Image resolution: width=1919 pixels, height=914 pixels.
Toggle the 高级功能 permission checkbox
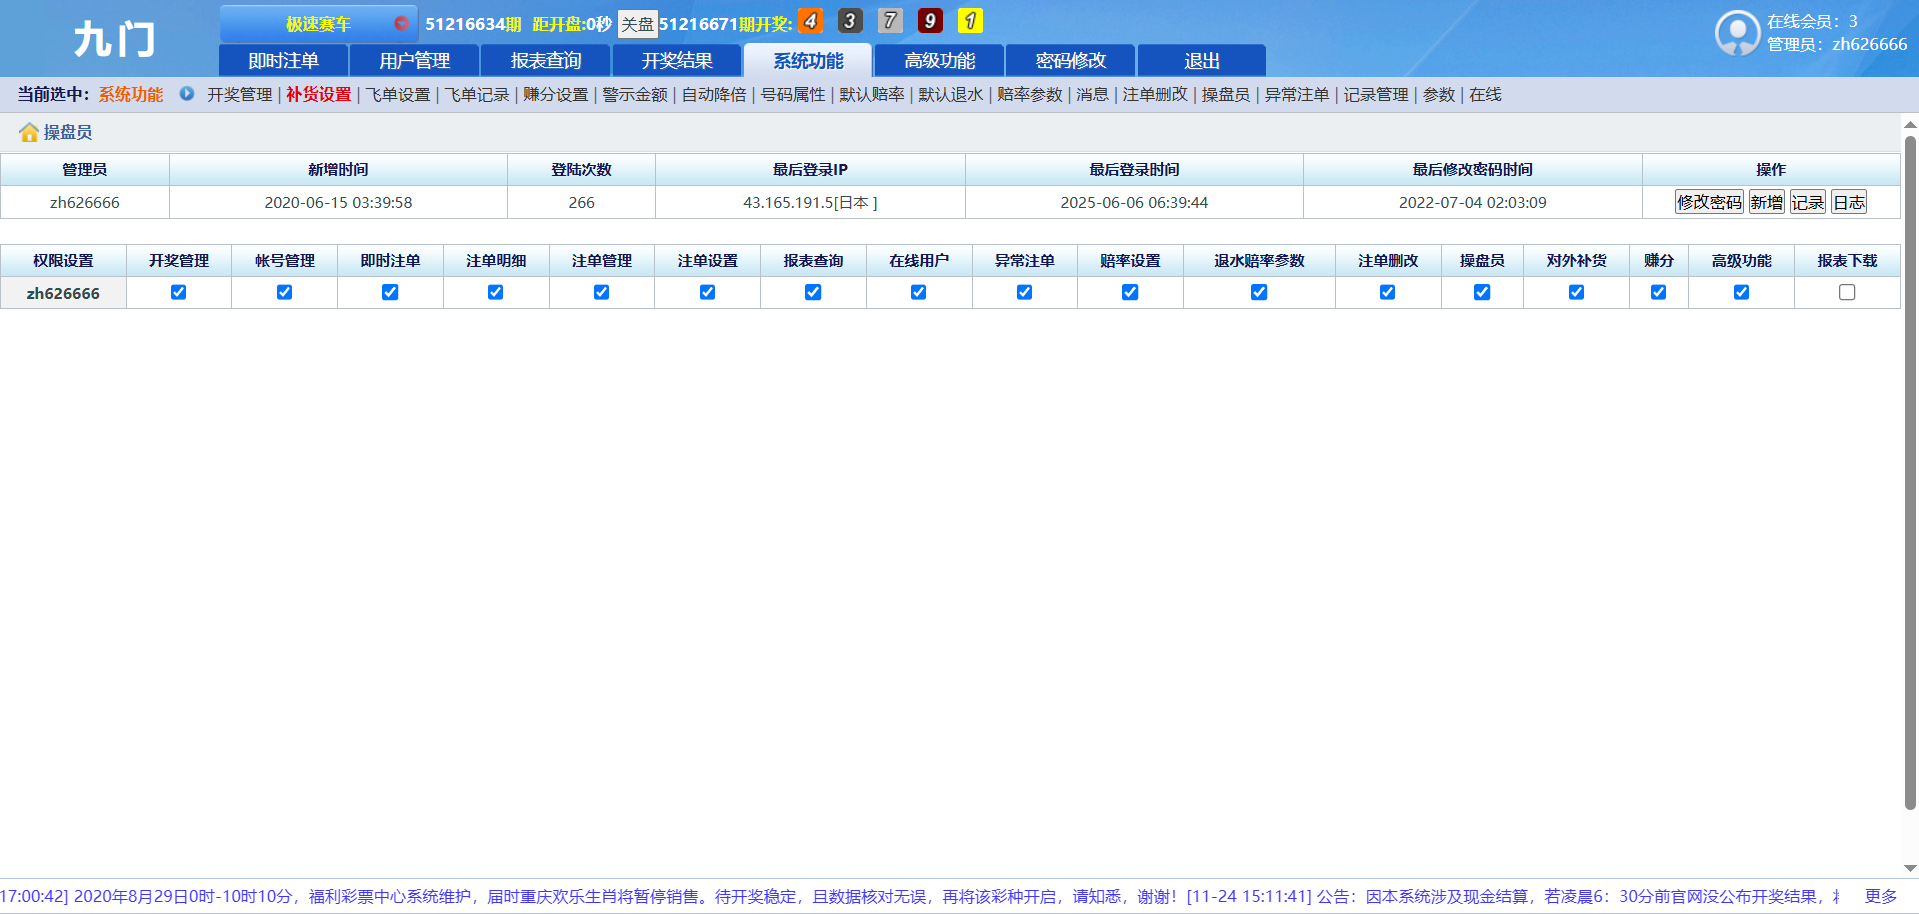coord(1741,292)
